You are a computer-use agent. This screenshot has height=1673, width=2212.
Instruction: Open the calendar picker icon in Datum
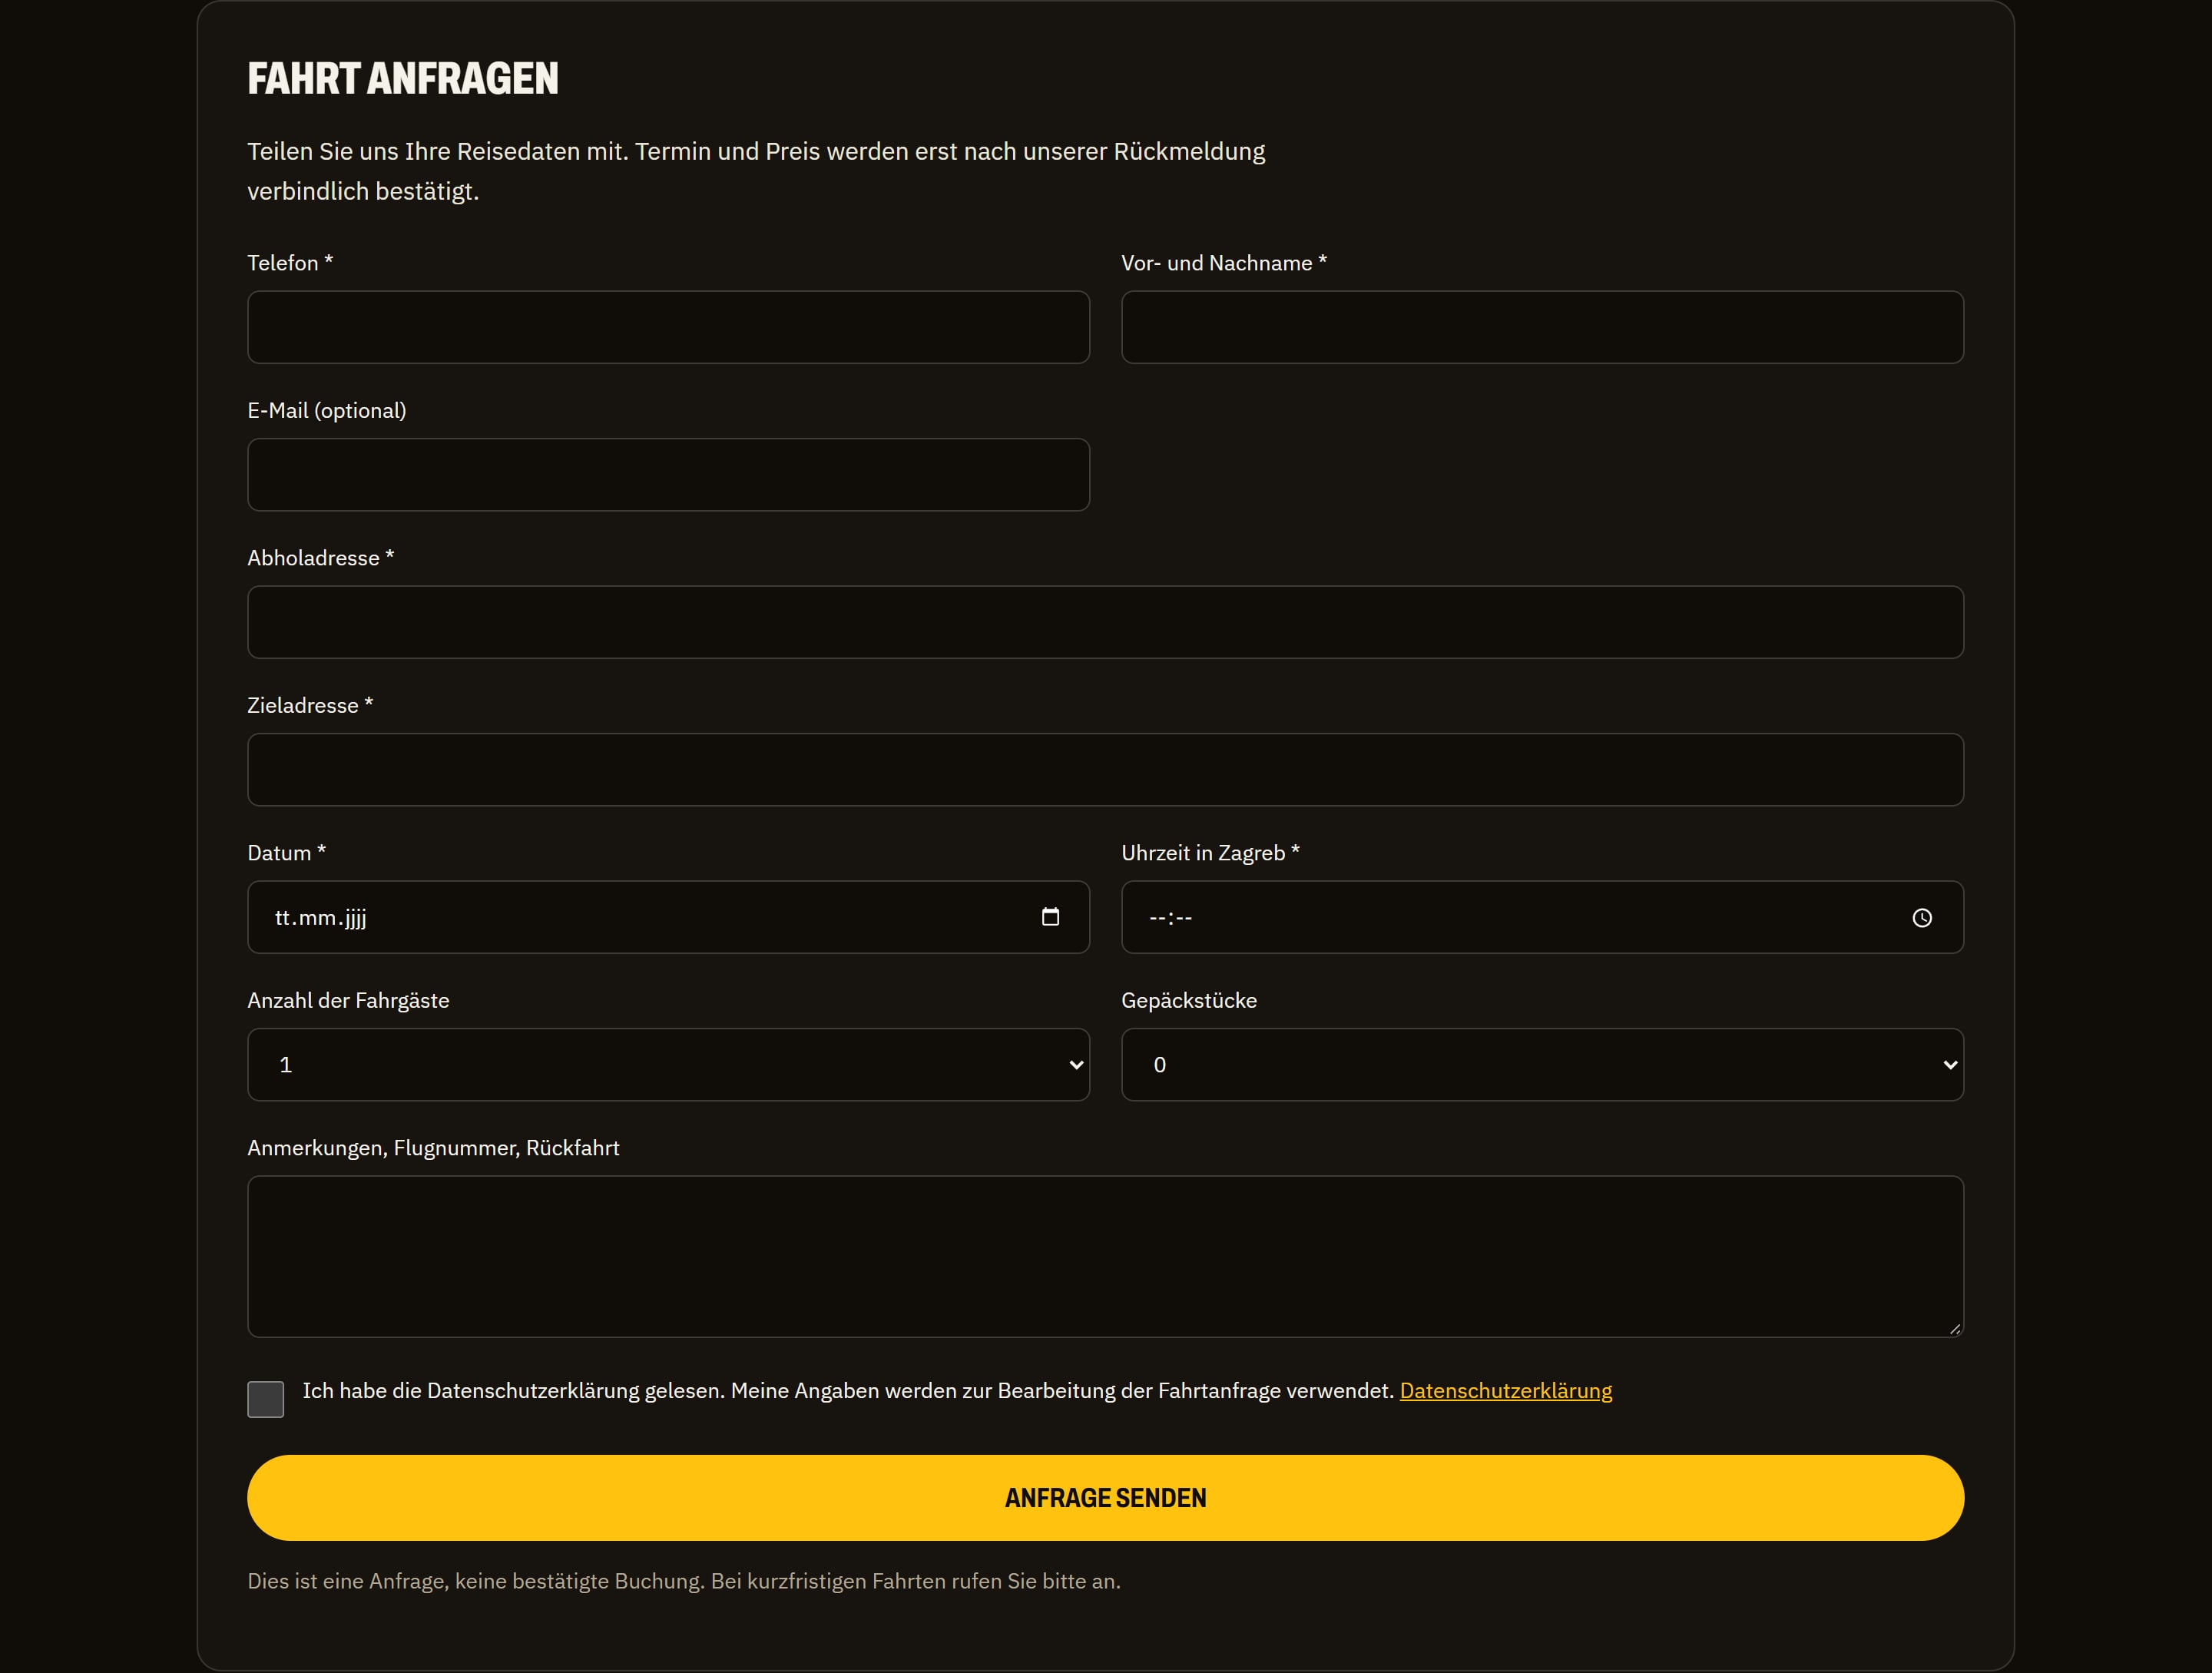tap(1050, 917)
